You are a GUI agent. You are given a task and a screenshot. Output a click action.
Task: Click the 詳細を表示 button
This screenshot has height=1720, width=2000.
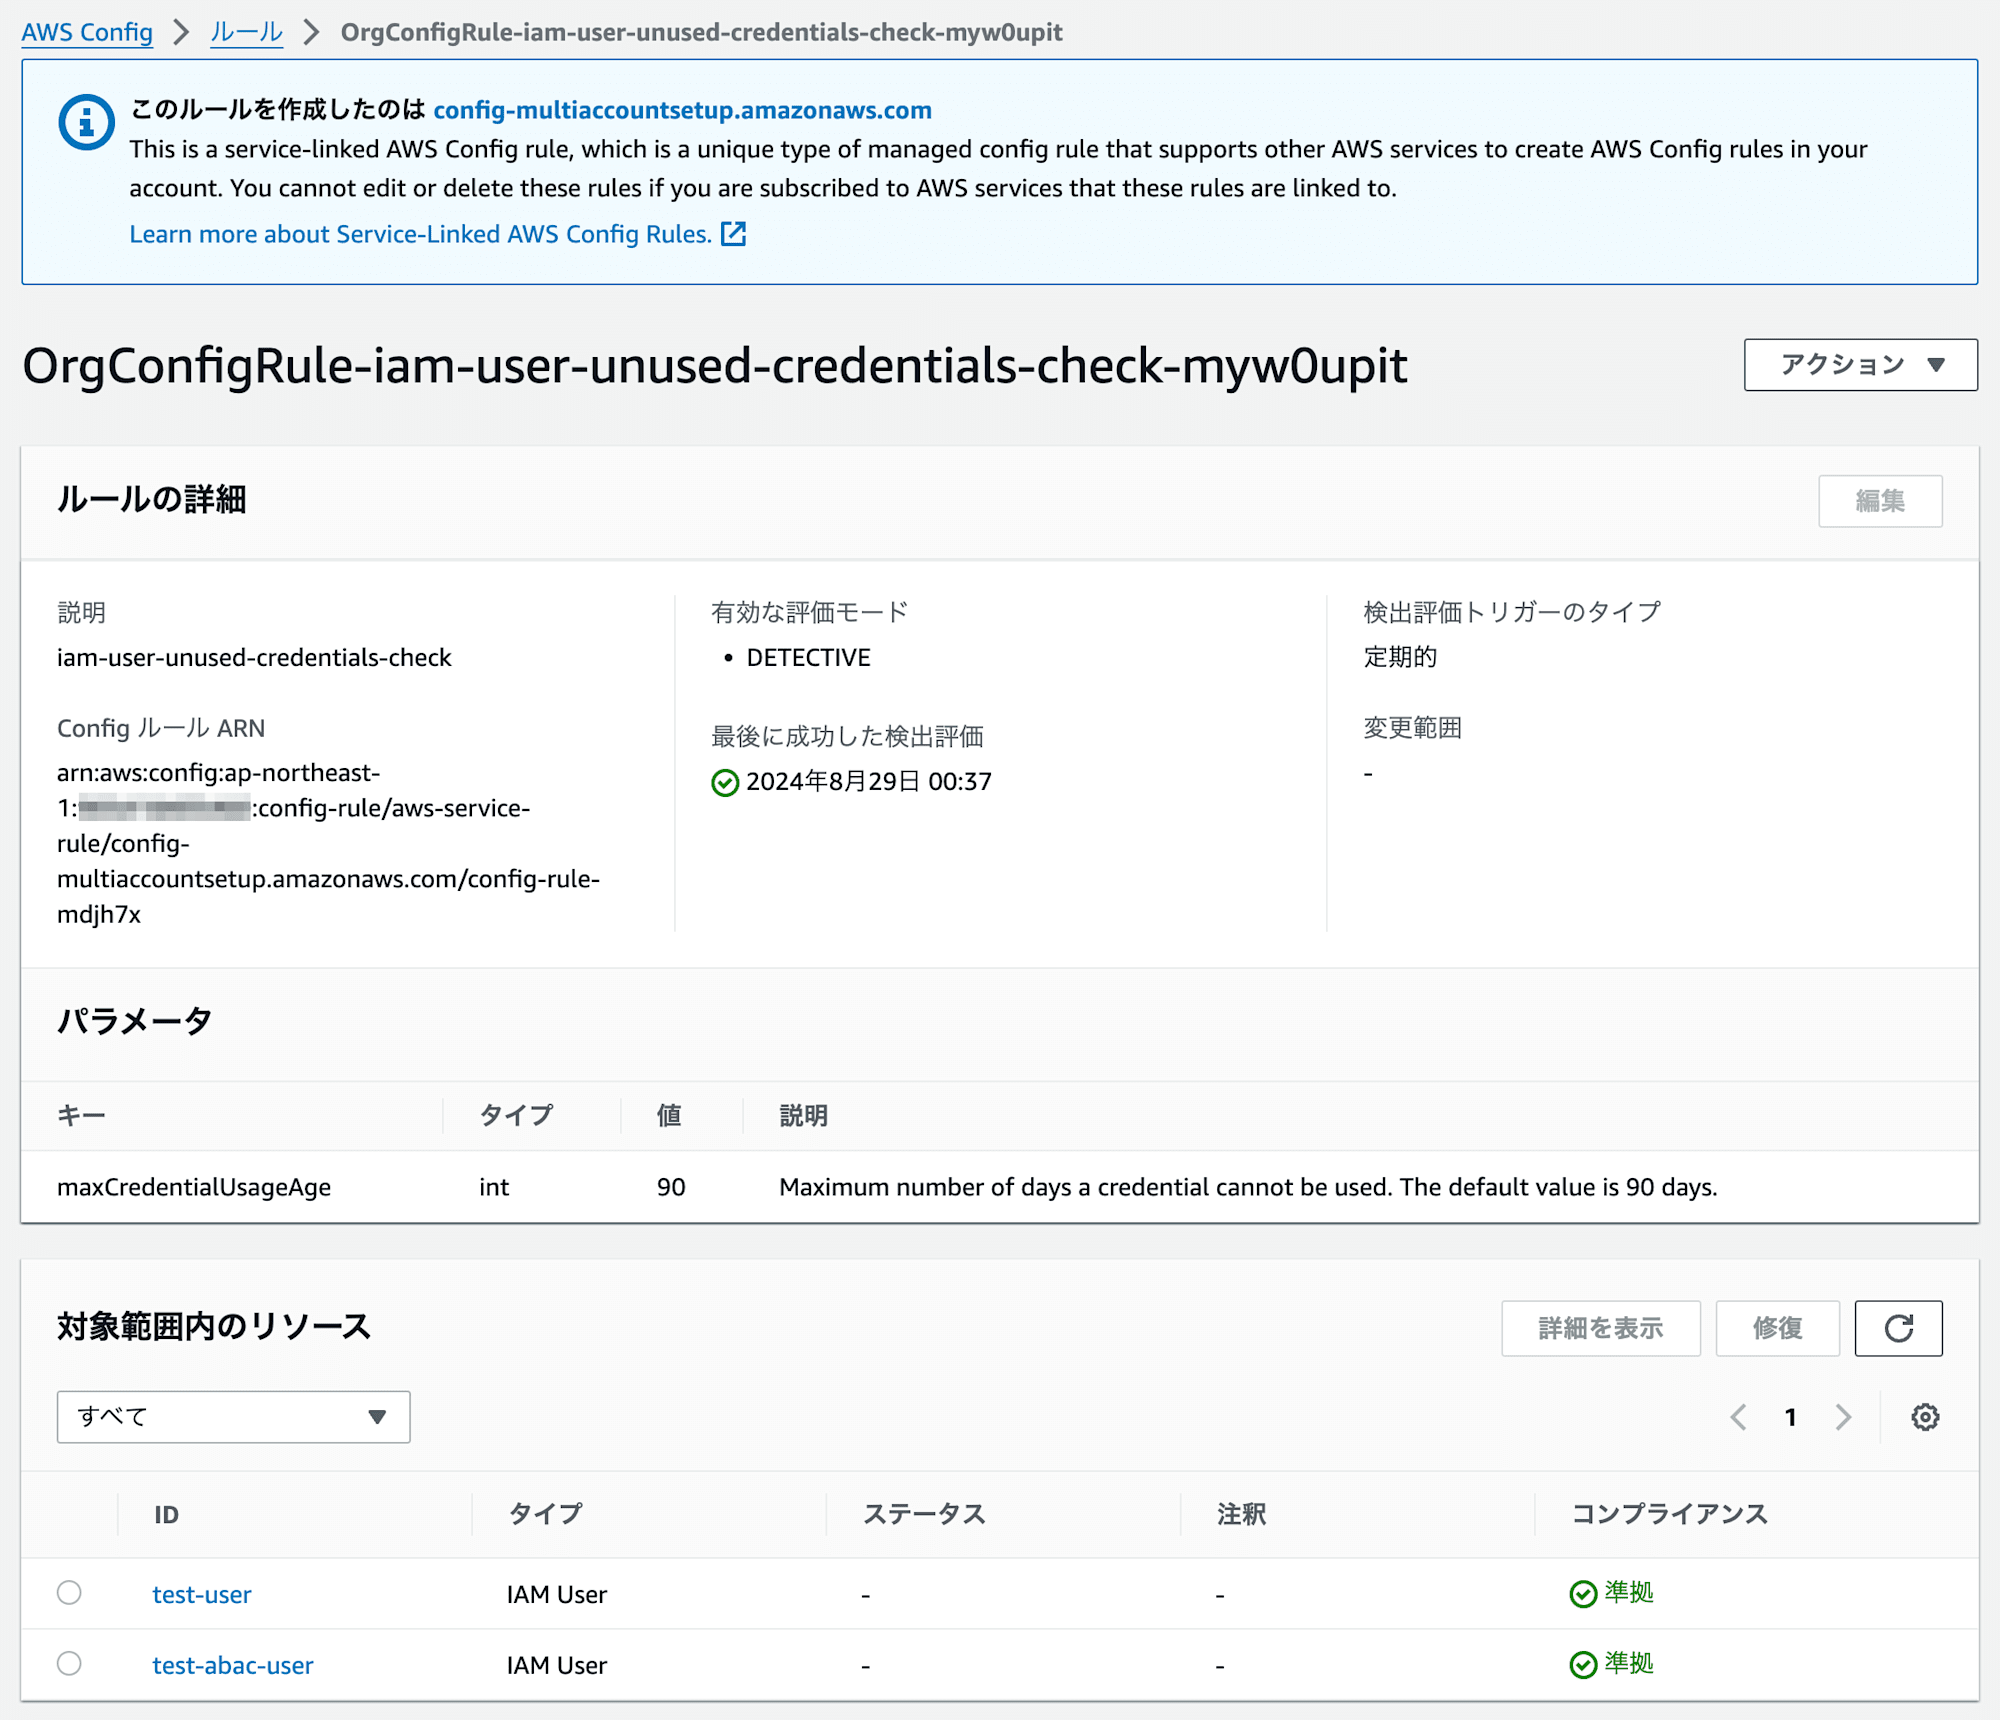[x=1600, y=1328]
